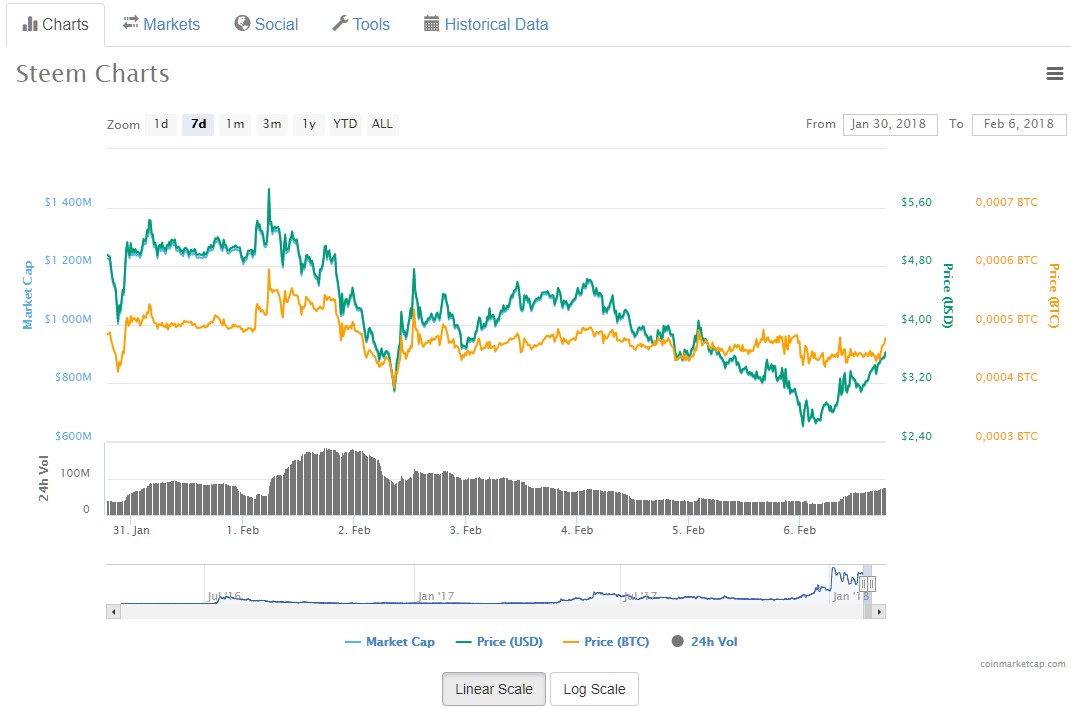Click the bar chart icon on Charts tab
This screenshot has width=1071, height=709.
click(30, 25)
